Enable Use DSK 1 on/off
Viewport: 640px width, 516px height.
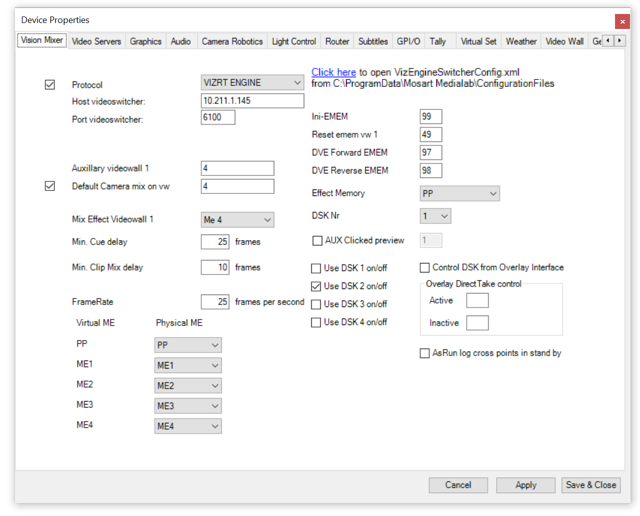317,268
